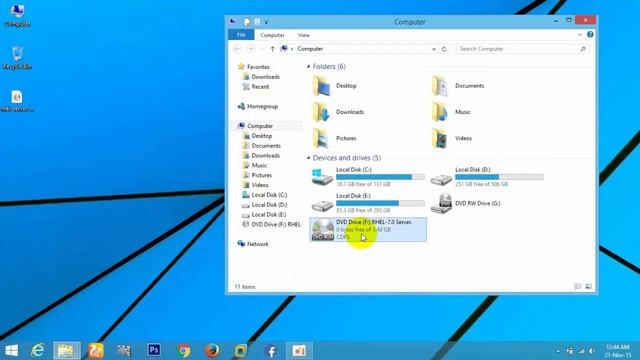Open the Computer ribbon tab

[x=272, y=35]
